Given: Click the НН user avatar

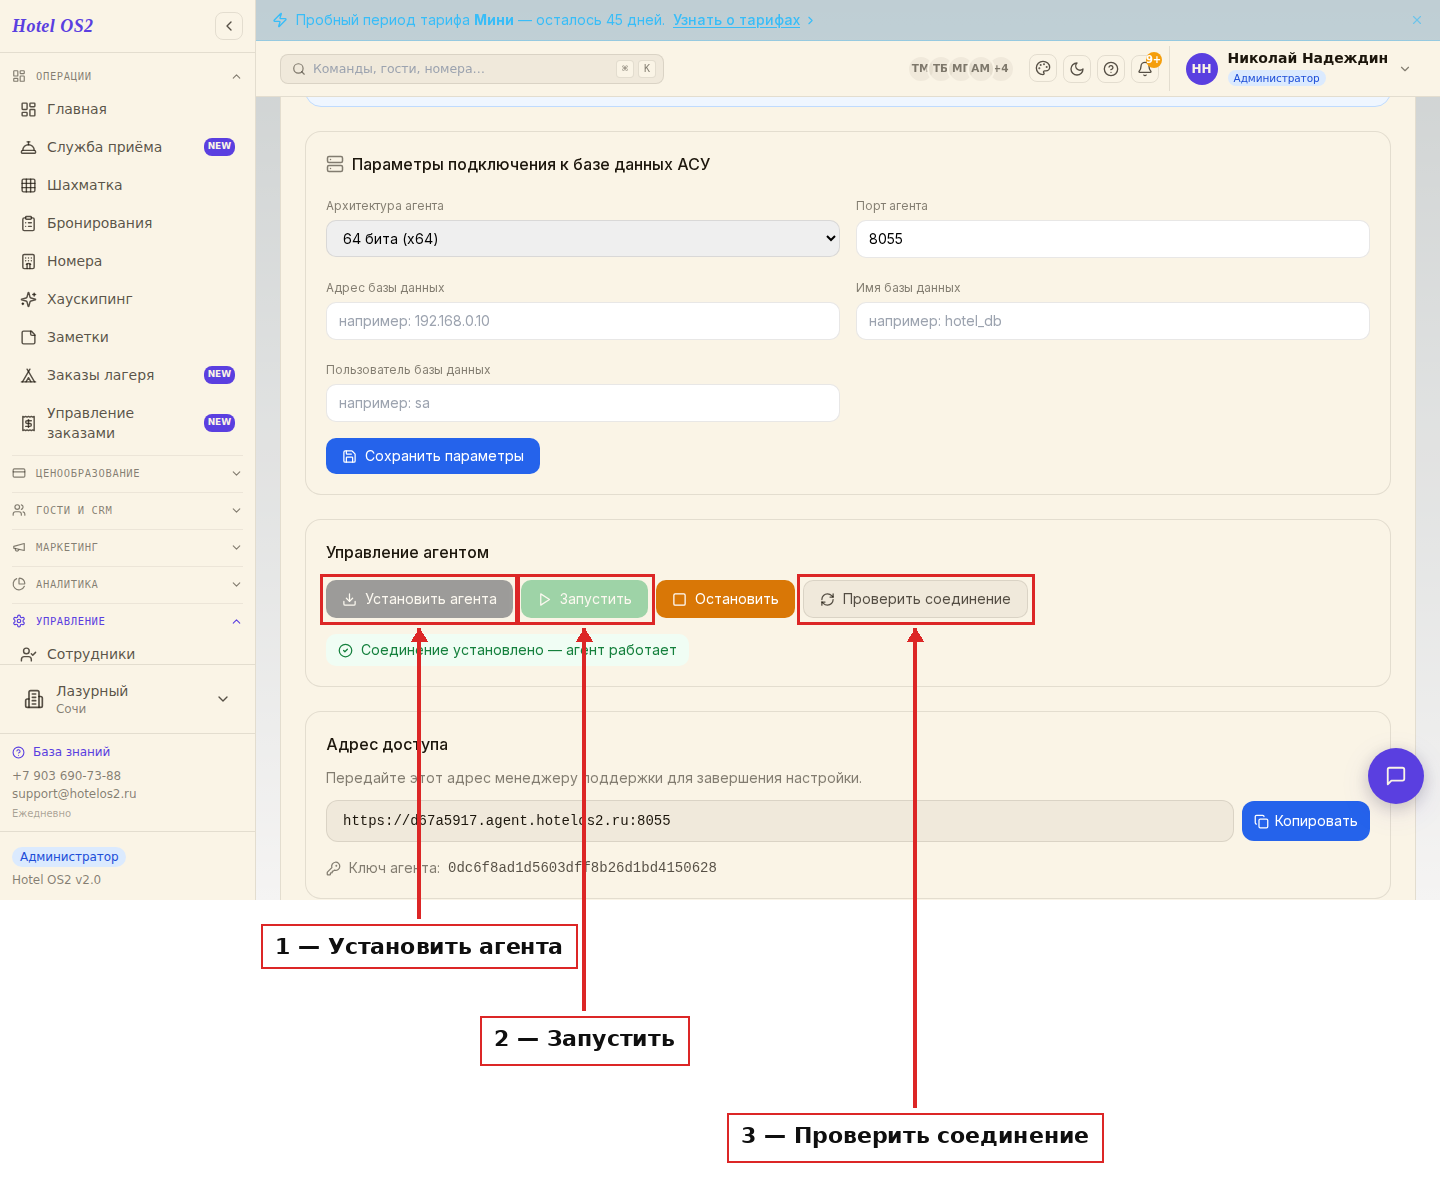Looking at the screenshot, I should click(1202, 69).
